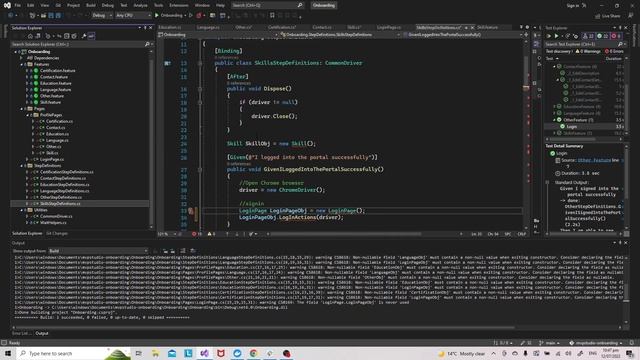Click Sign in at the top right
The height and width of the screenshot is (360, 640).
pos(573,5)
